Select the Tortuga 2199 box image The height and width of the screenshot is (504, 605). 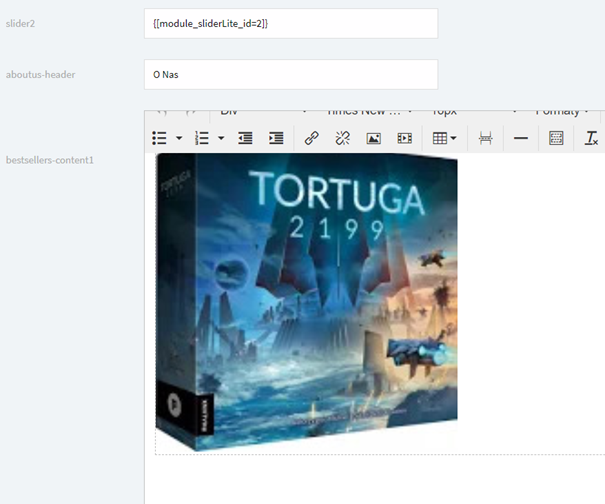coord(306,302)
